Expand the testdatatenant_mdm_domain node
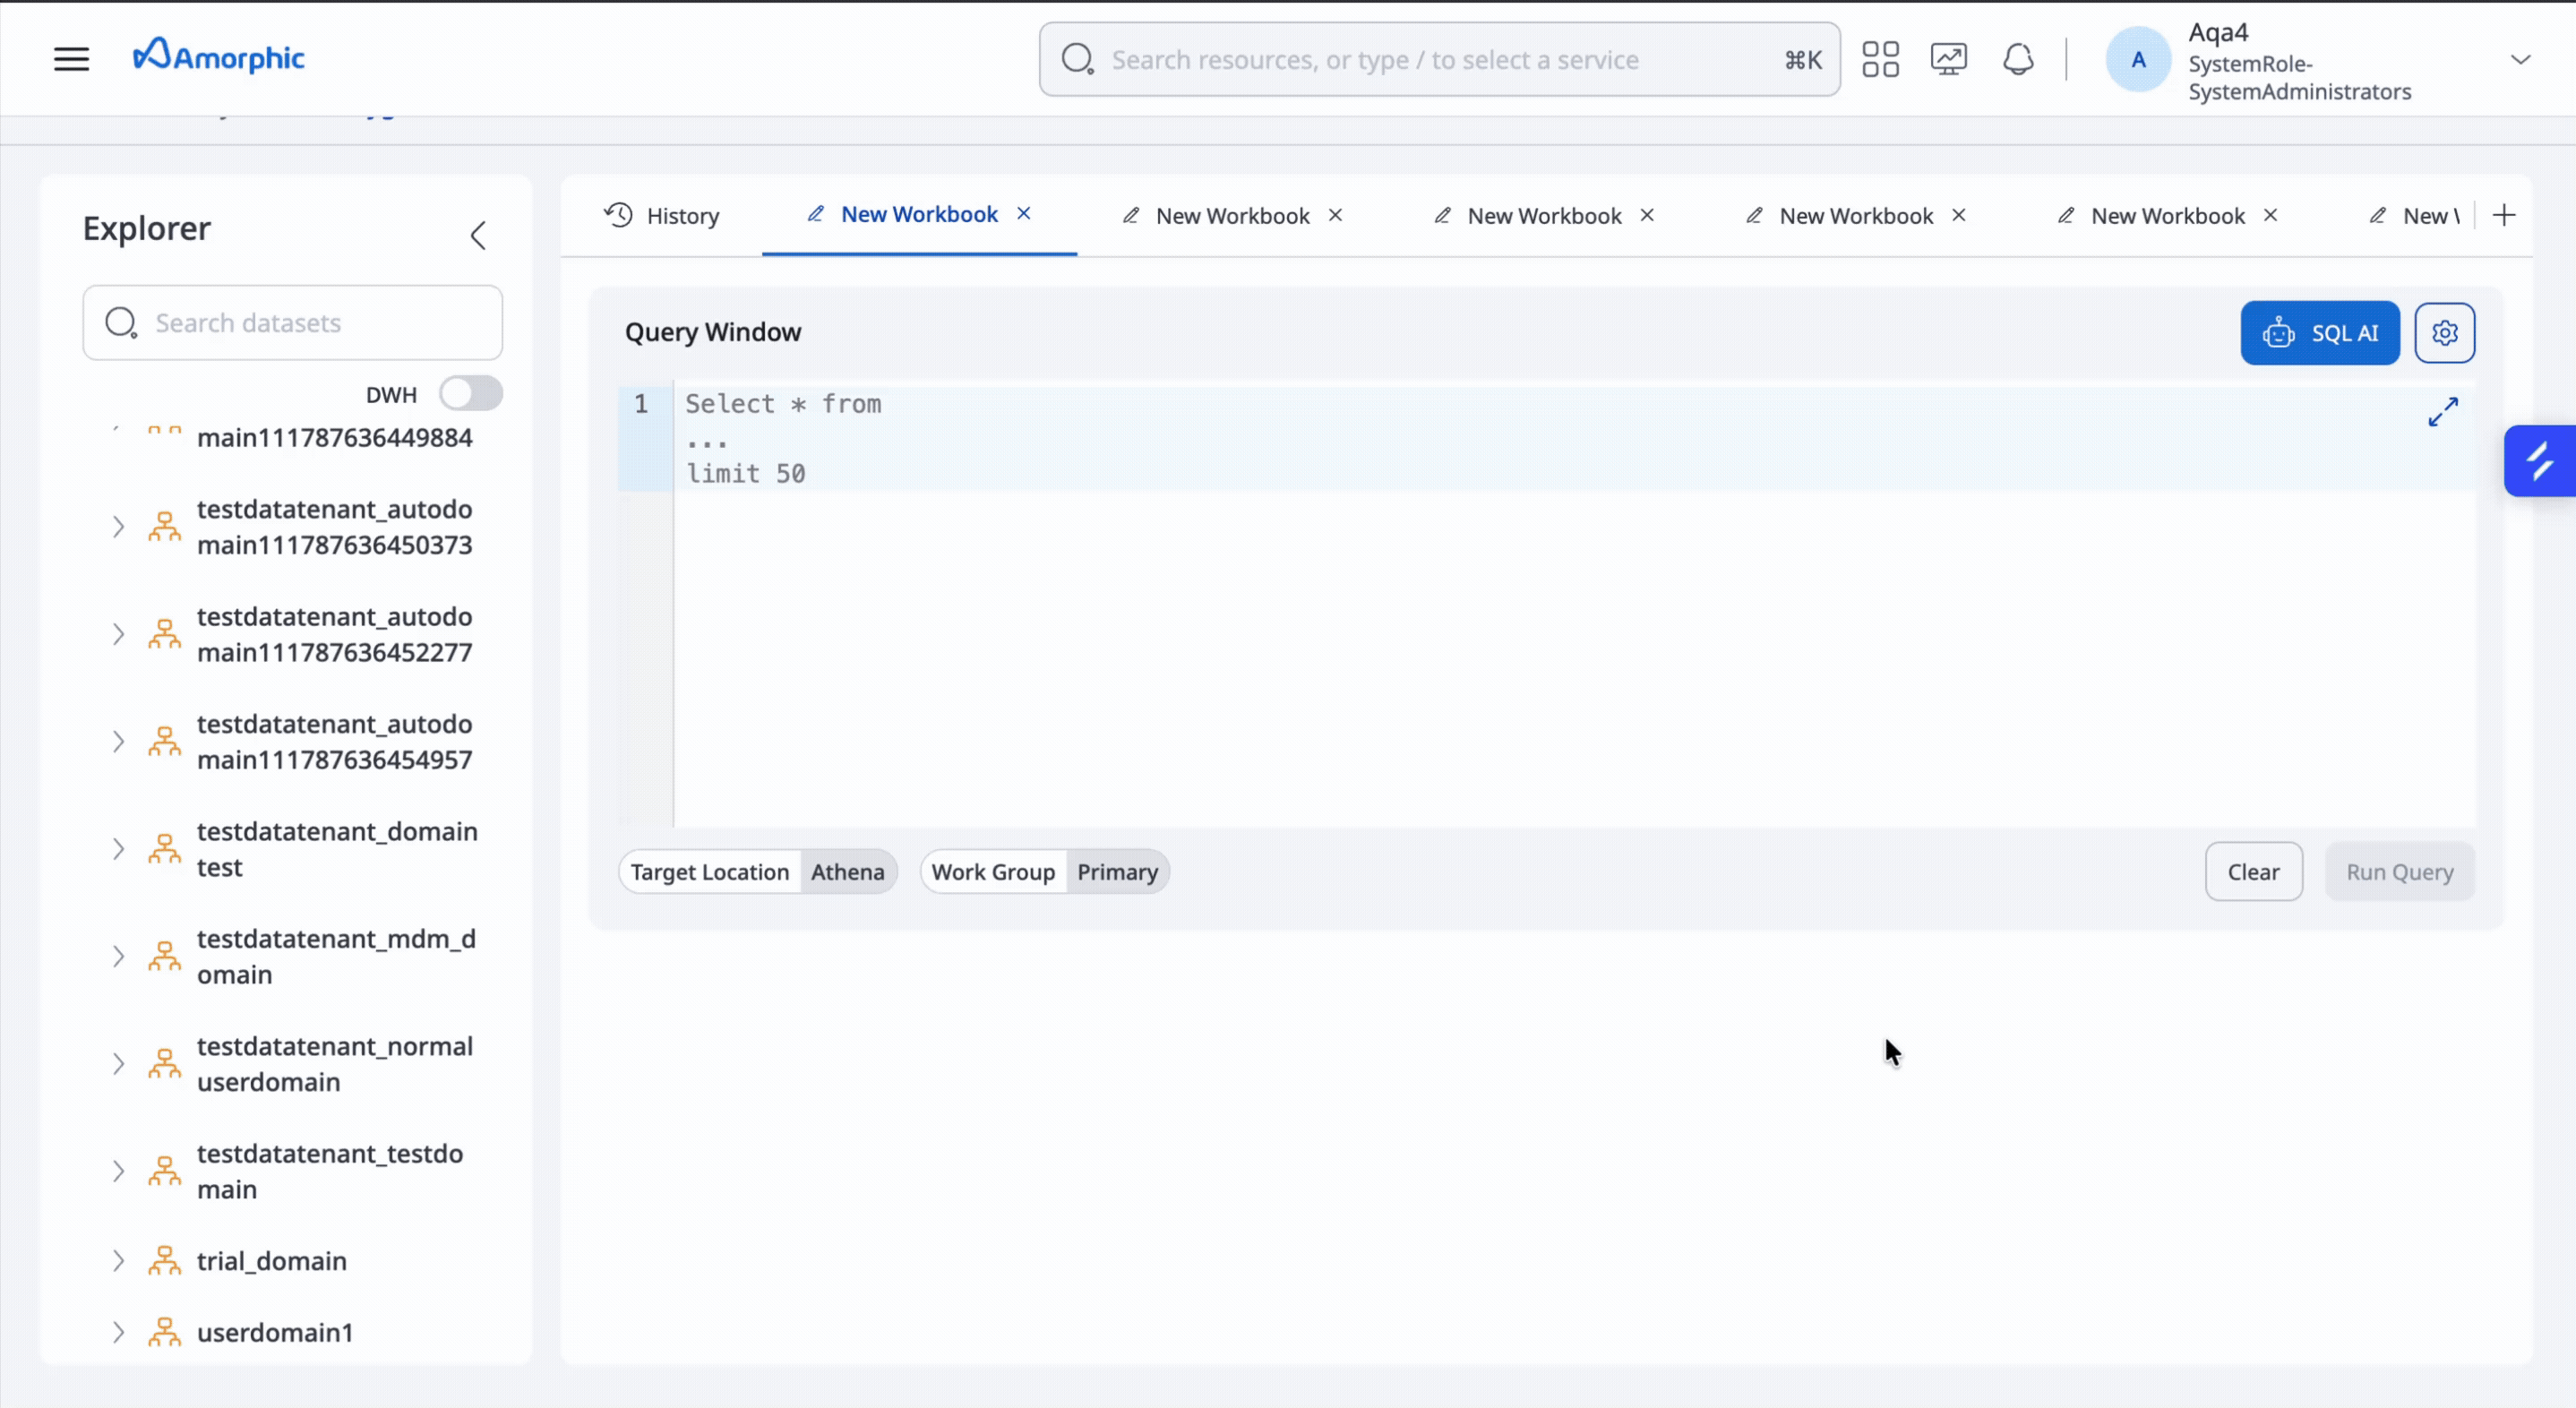 (118, 957)
